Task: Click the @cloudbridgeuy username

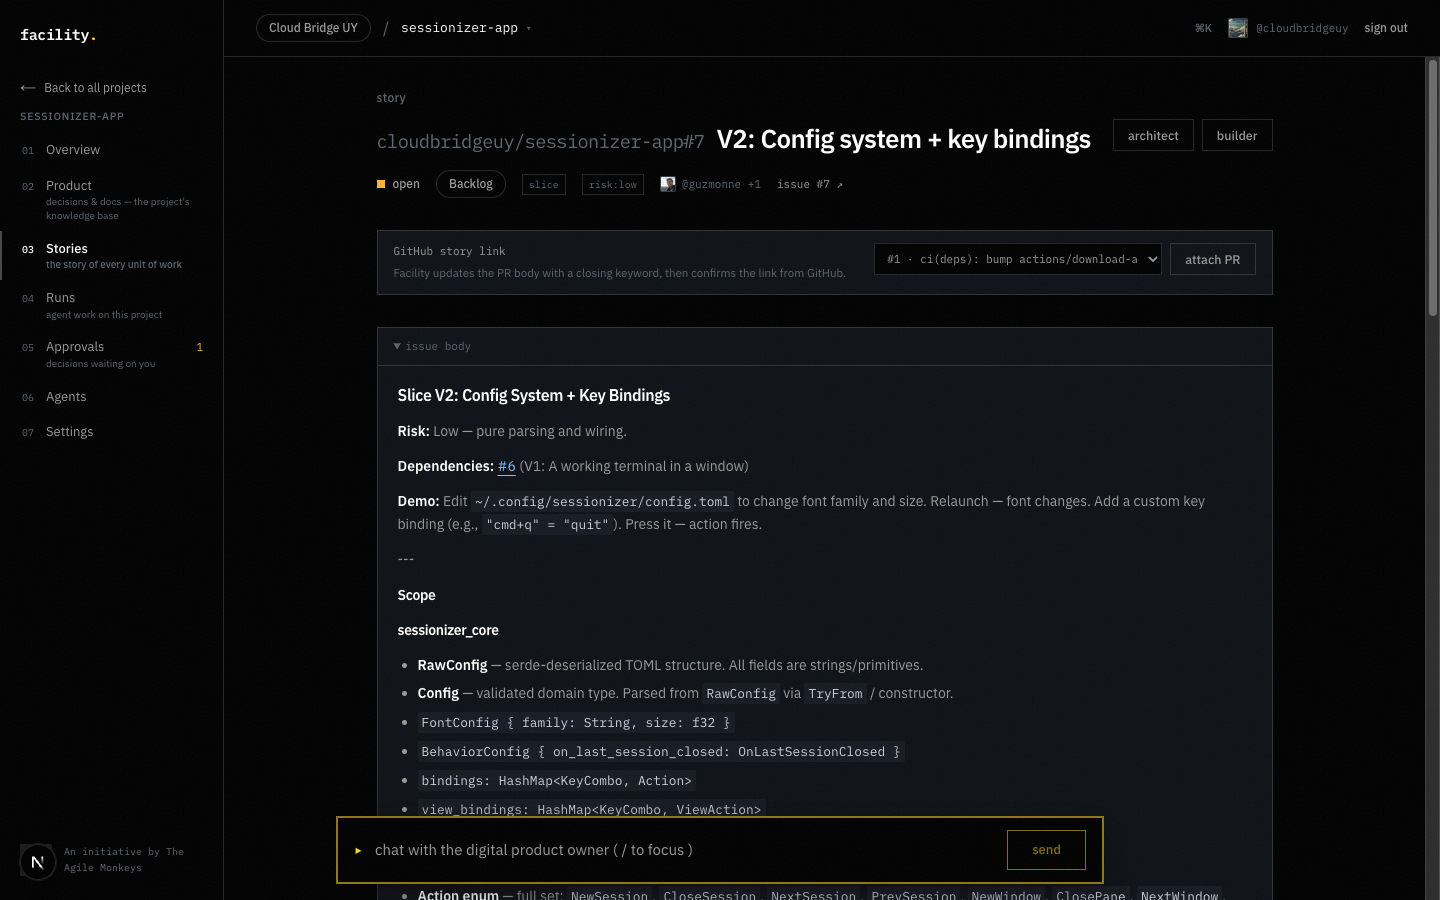Action: pyautogui.click(x=1302, y=28)
